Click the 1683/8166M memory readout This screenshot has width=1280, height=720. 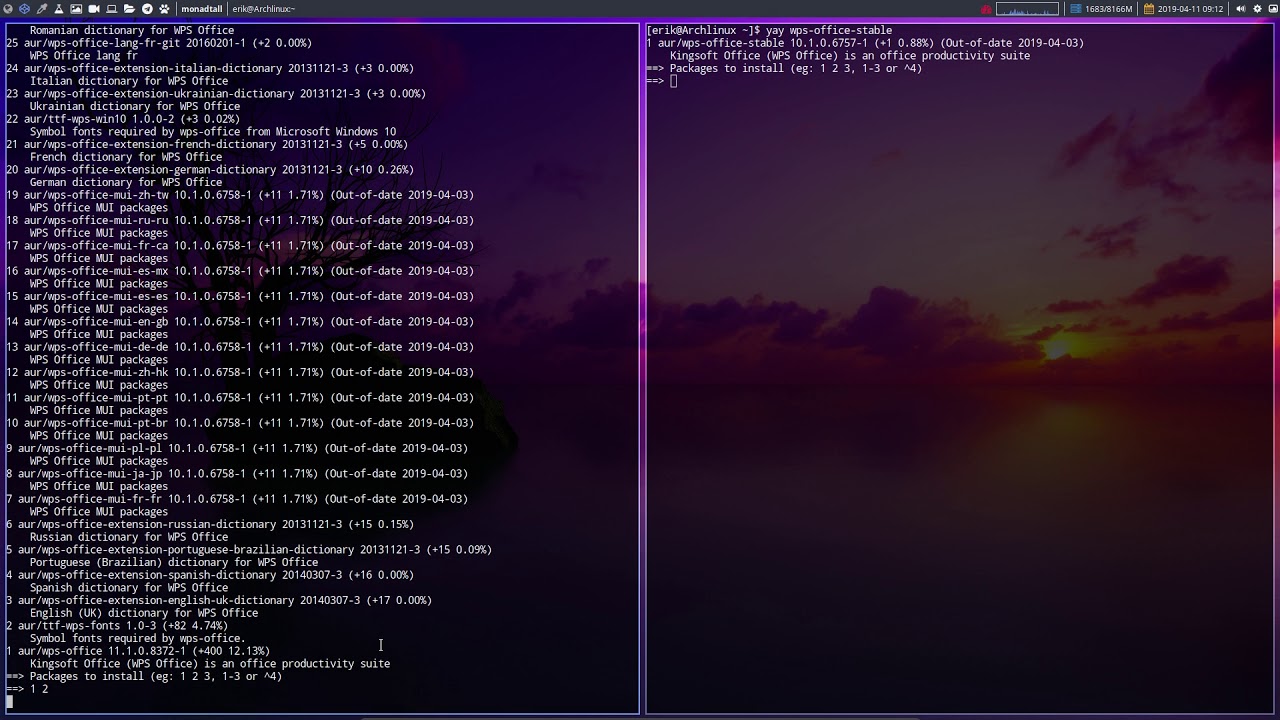[1109, 9]
